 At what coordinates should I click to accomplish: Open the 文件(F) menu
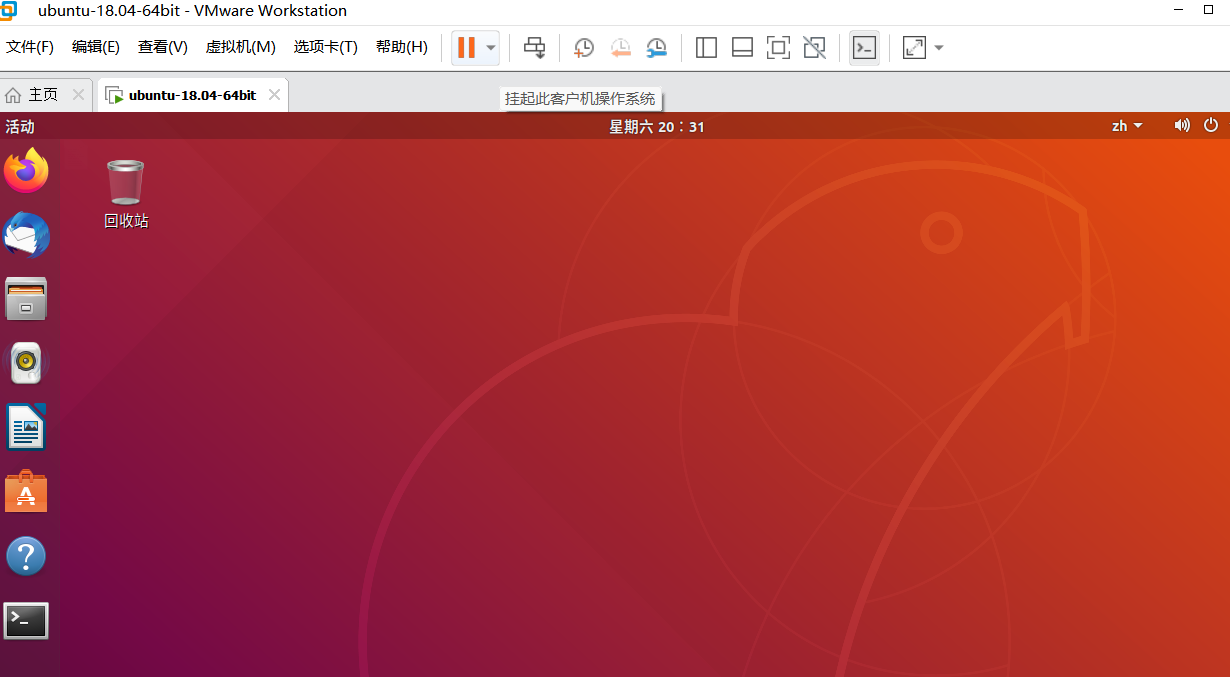coord(30,47)
